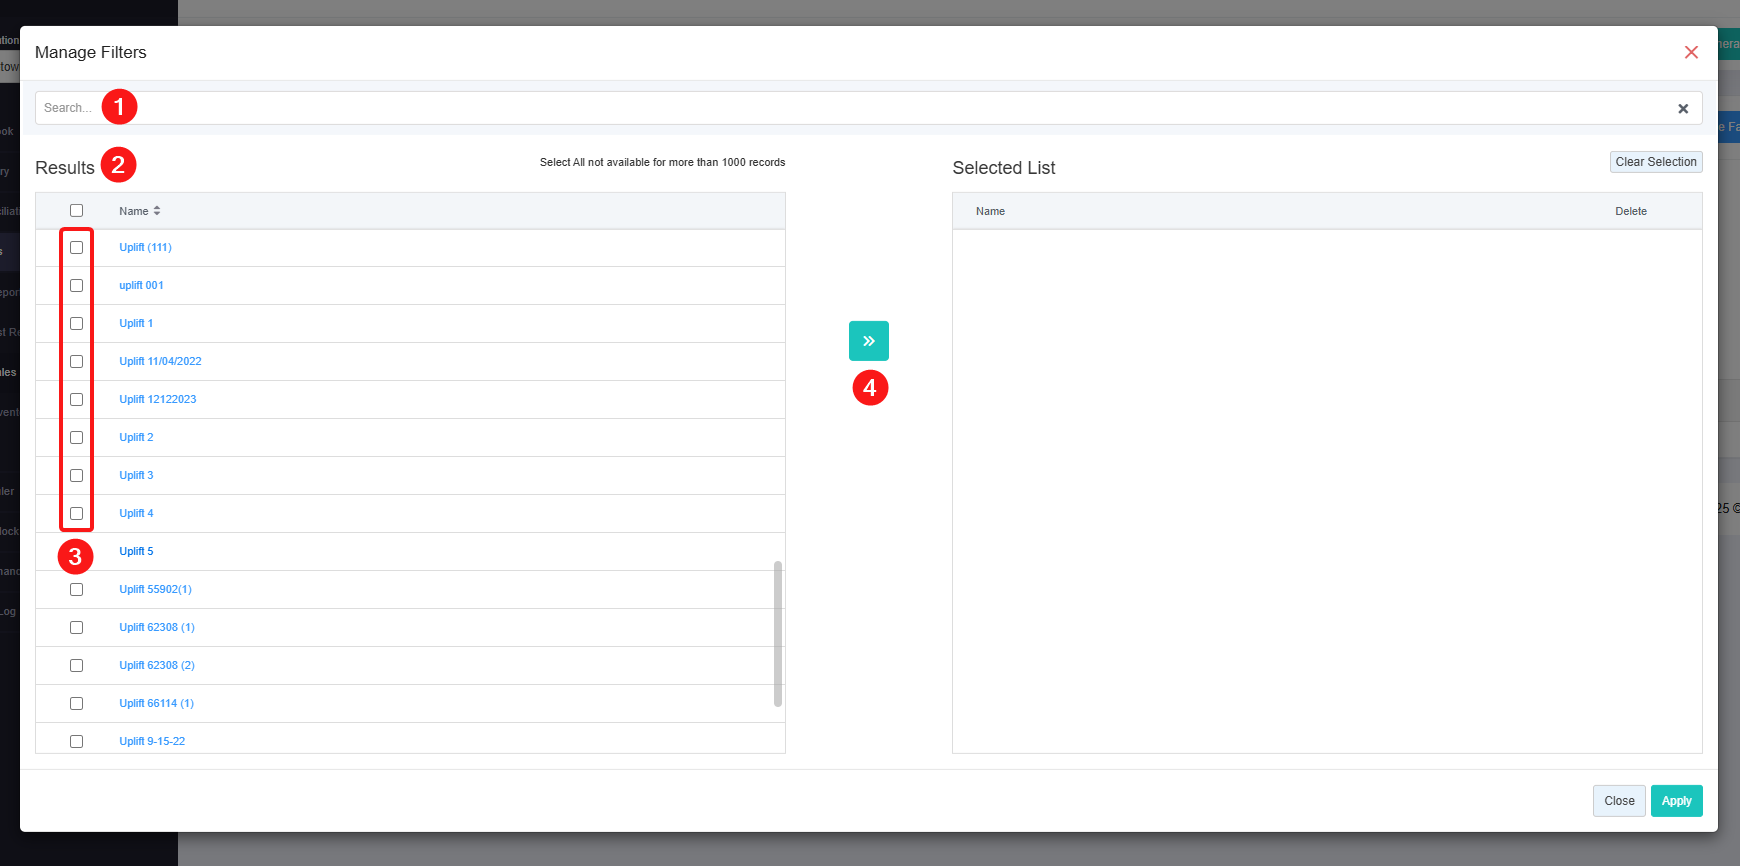The width and height of the screenshot is (1740, 866).
Task: Select the checkbox next to Uplift 11/04/2022
Action: pyautogui.click(x=76, y=362)
